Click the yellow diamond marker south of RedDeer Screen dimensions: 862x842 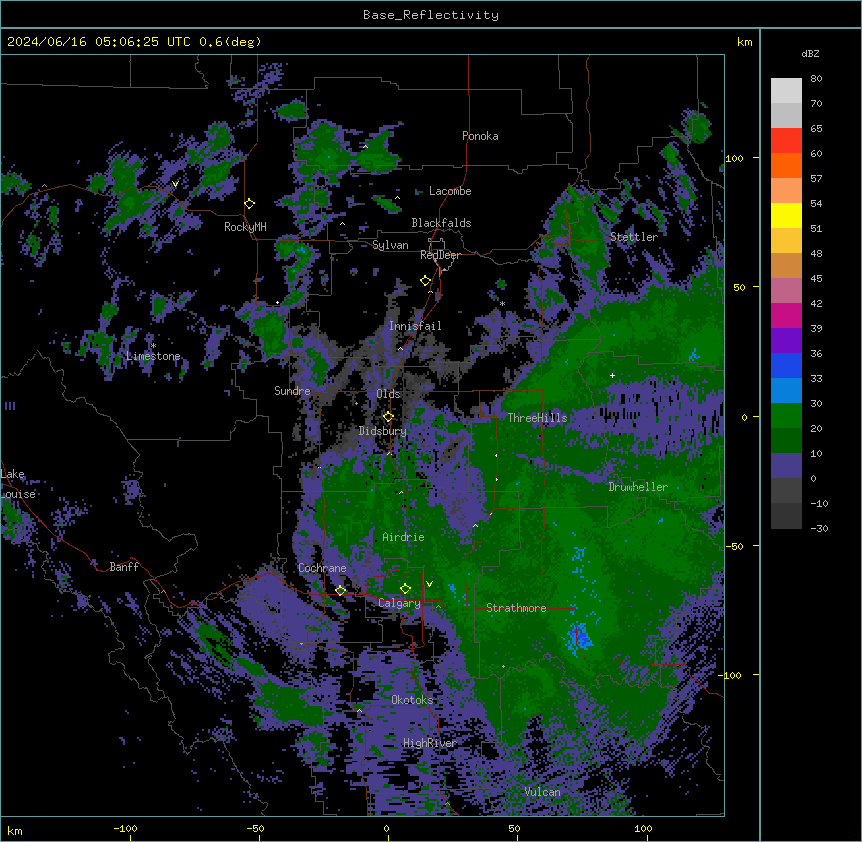tap(425, 281)
